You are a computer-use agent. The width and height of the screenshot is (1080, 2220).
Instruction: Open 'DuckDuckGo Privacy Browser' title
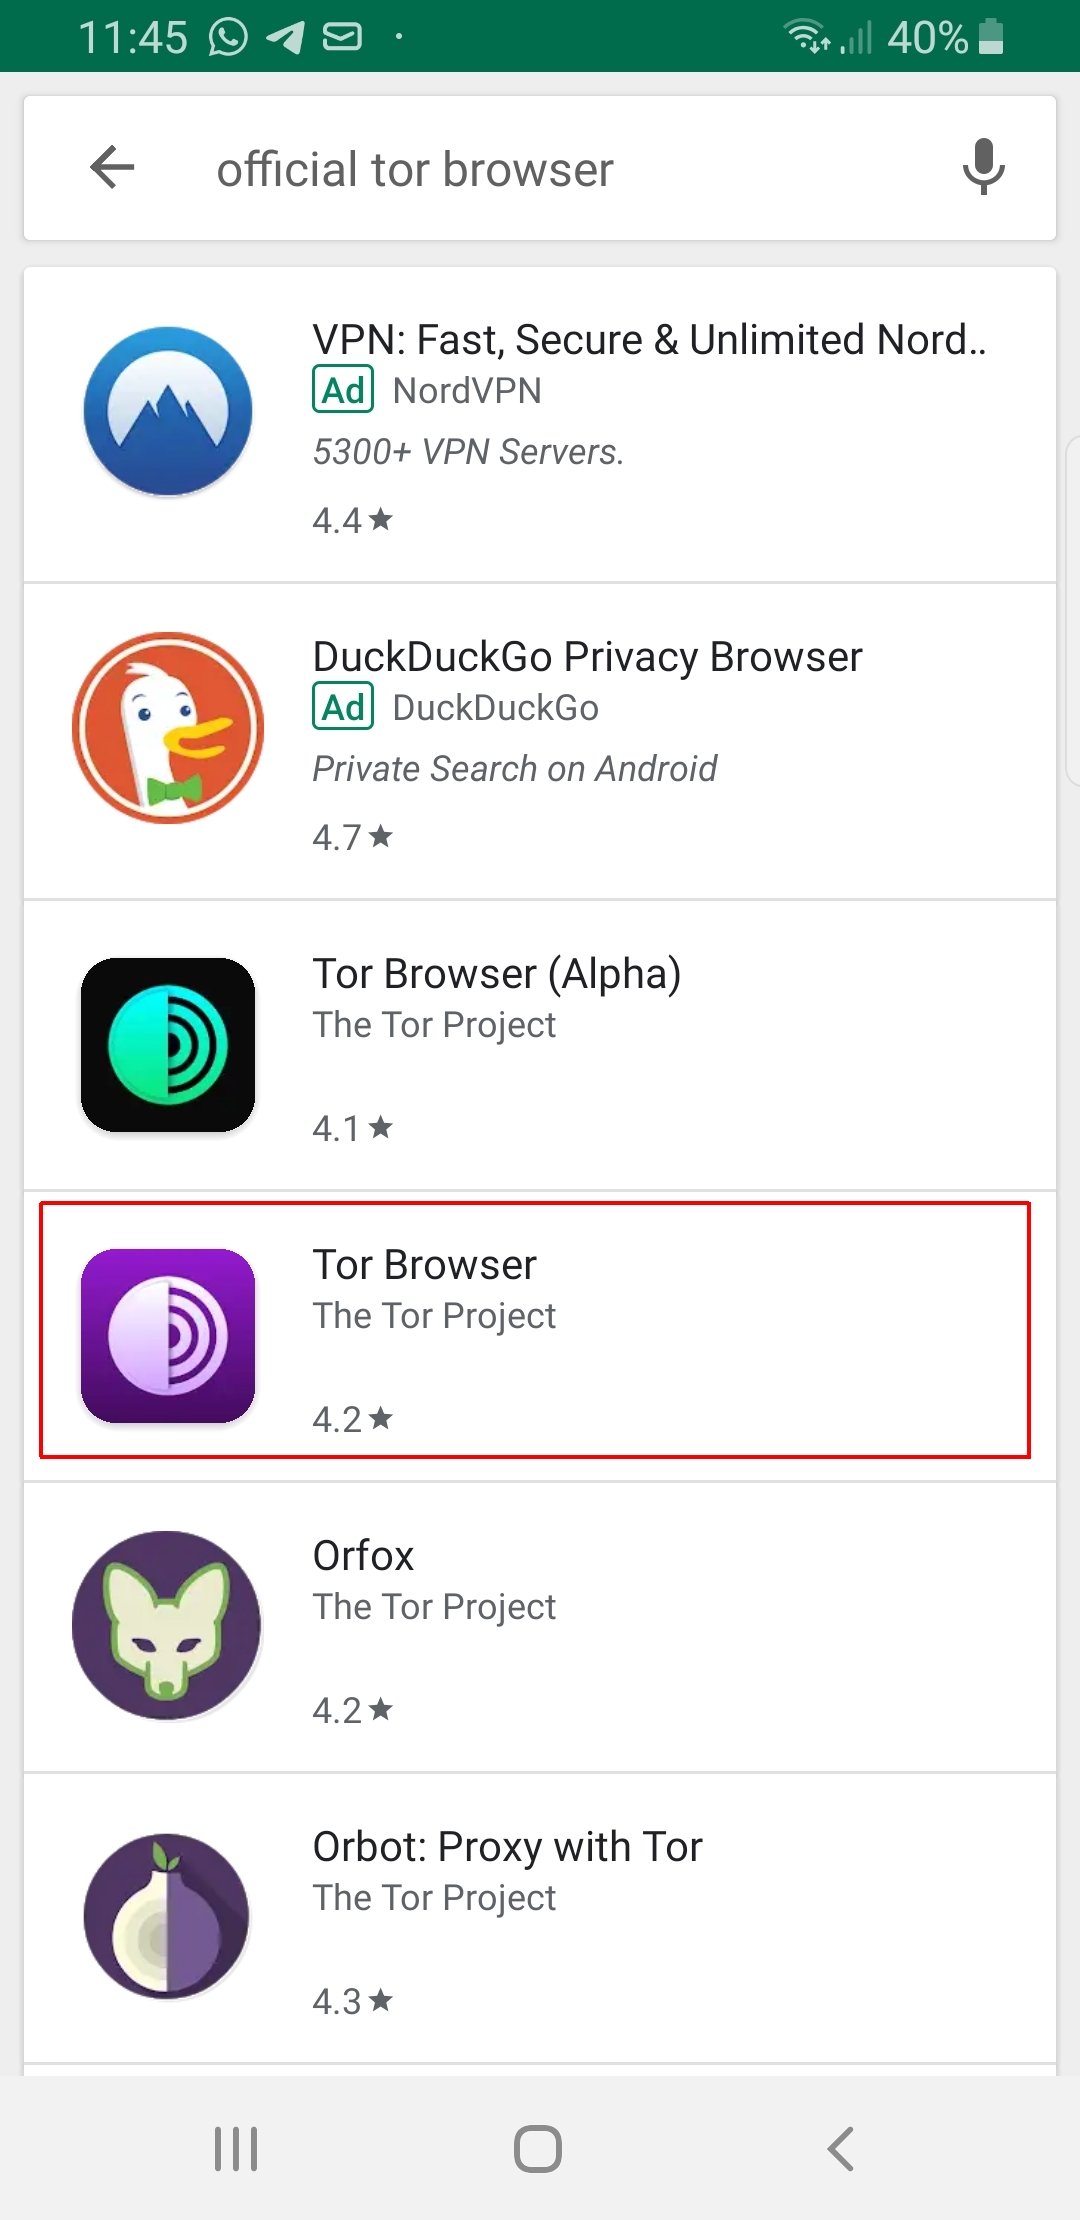coord(587,657)
